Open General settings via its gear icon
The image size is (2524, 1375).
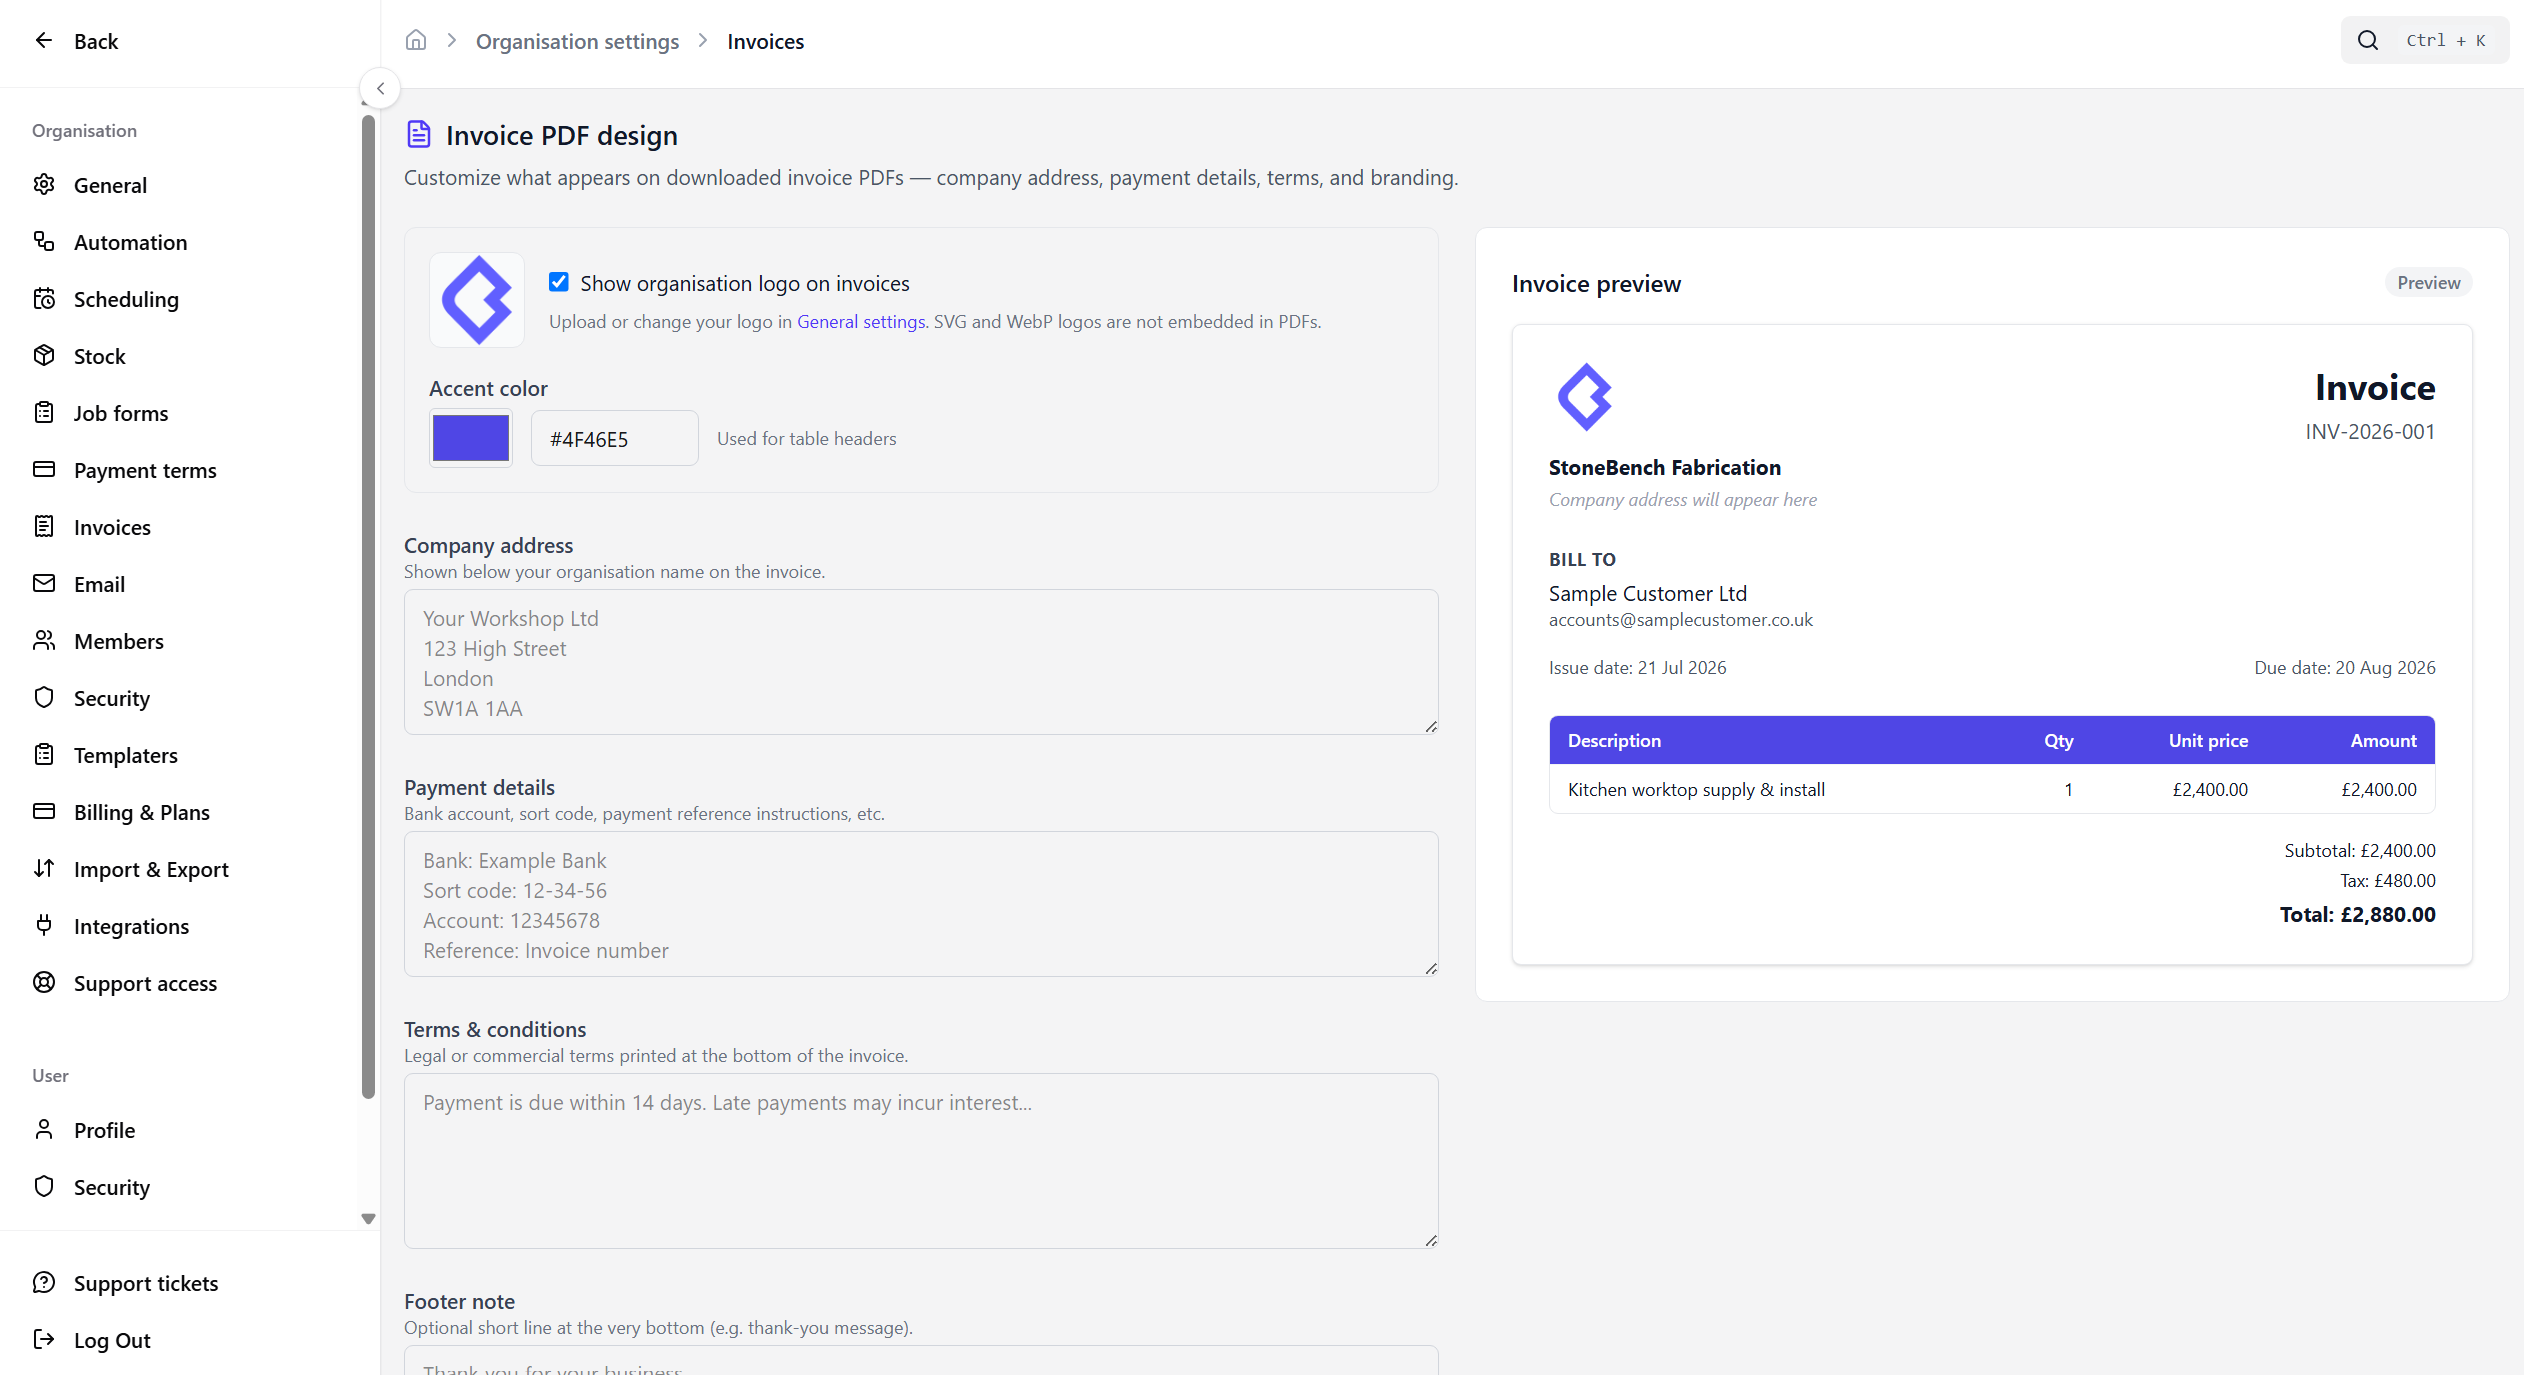44,185
